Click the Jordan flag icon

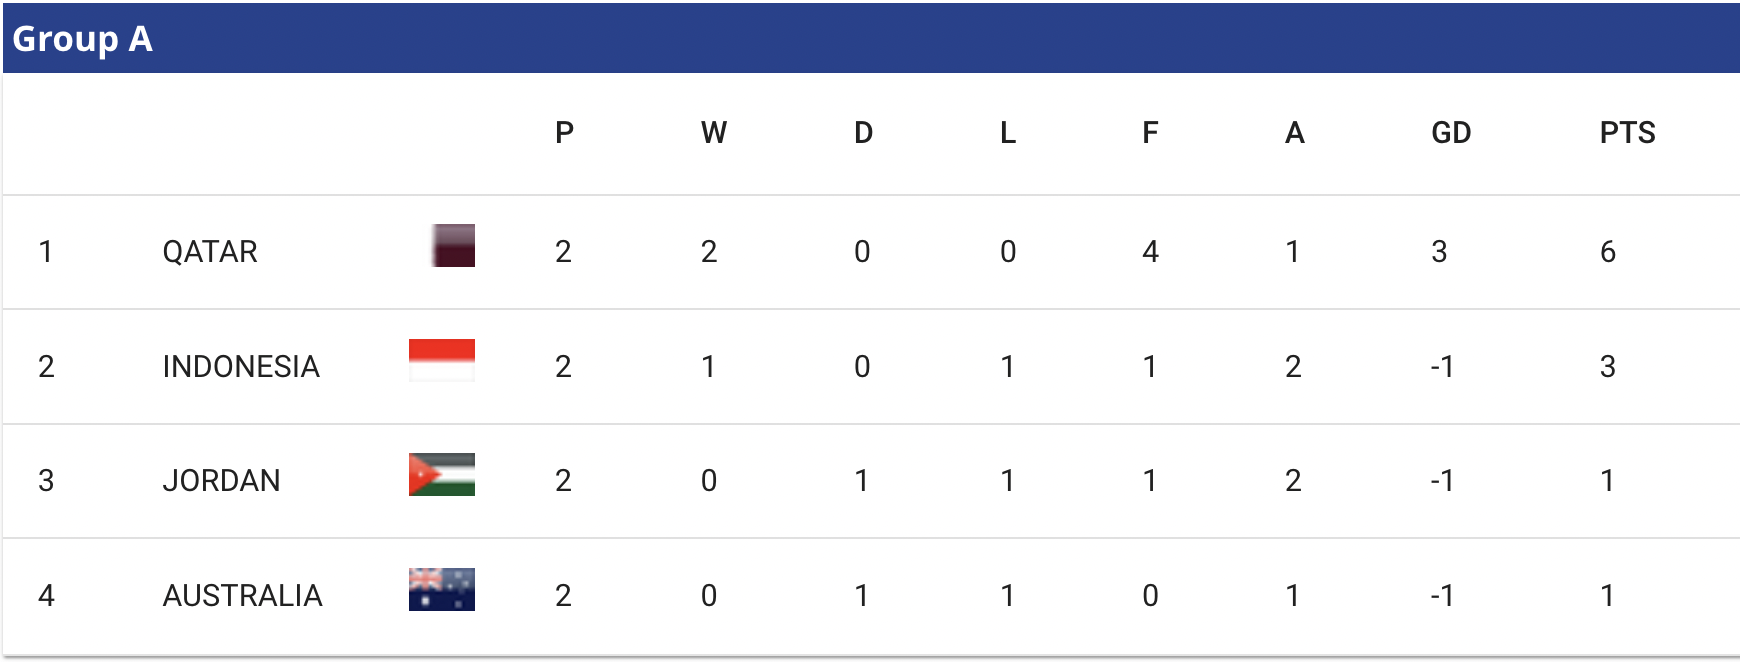(442, 475)
